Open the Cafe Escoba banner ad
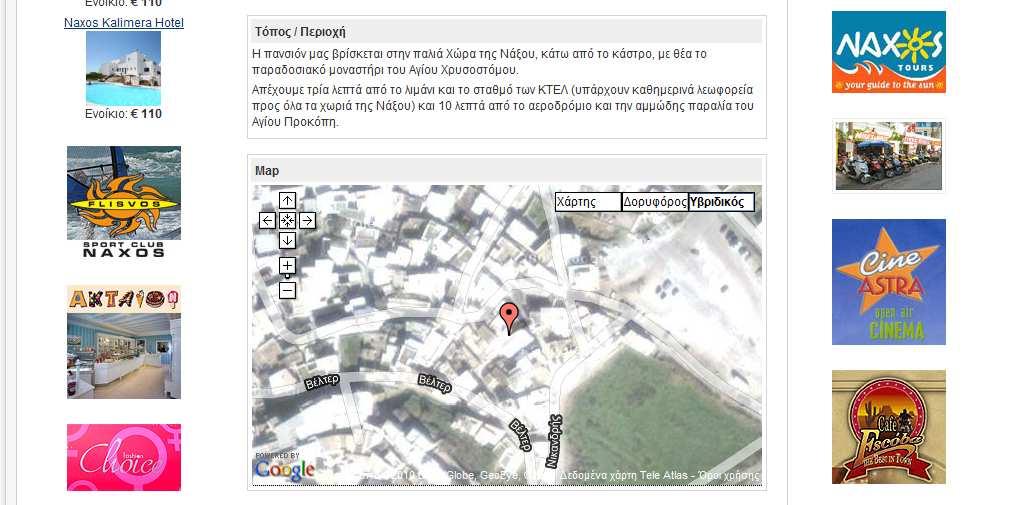Viewport: 1015px width, 505px height. (889, 427)
